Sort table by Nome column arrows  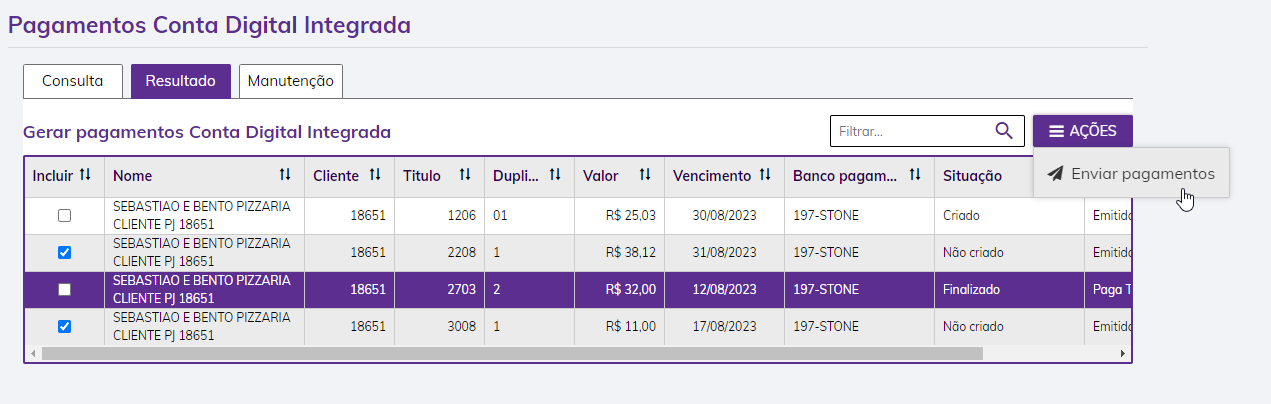(285, 175)
